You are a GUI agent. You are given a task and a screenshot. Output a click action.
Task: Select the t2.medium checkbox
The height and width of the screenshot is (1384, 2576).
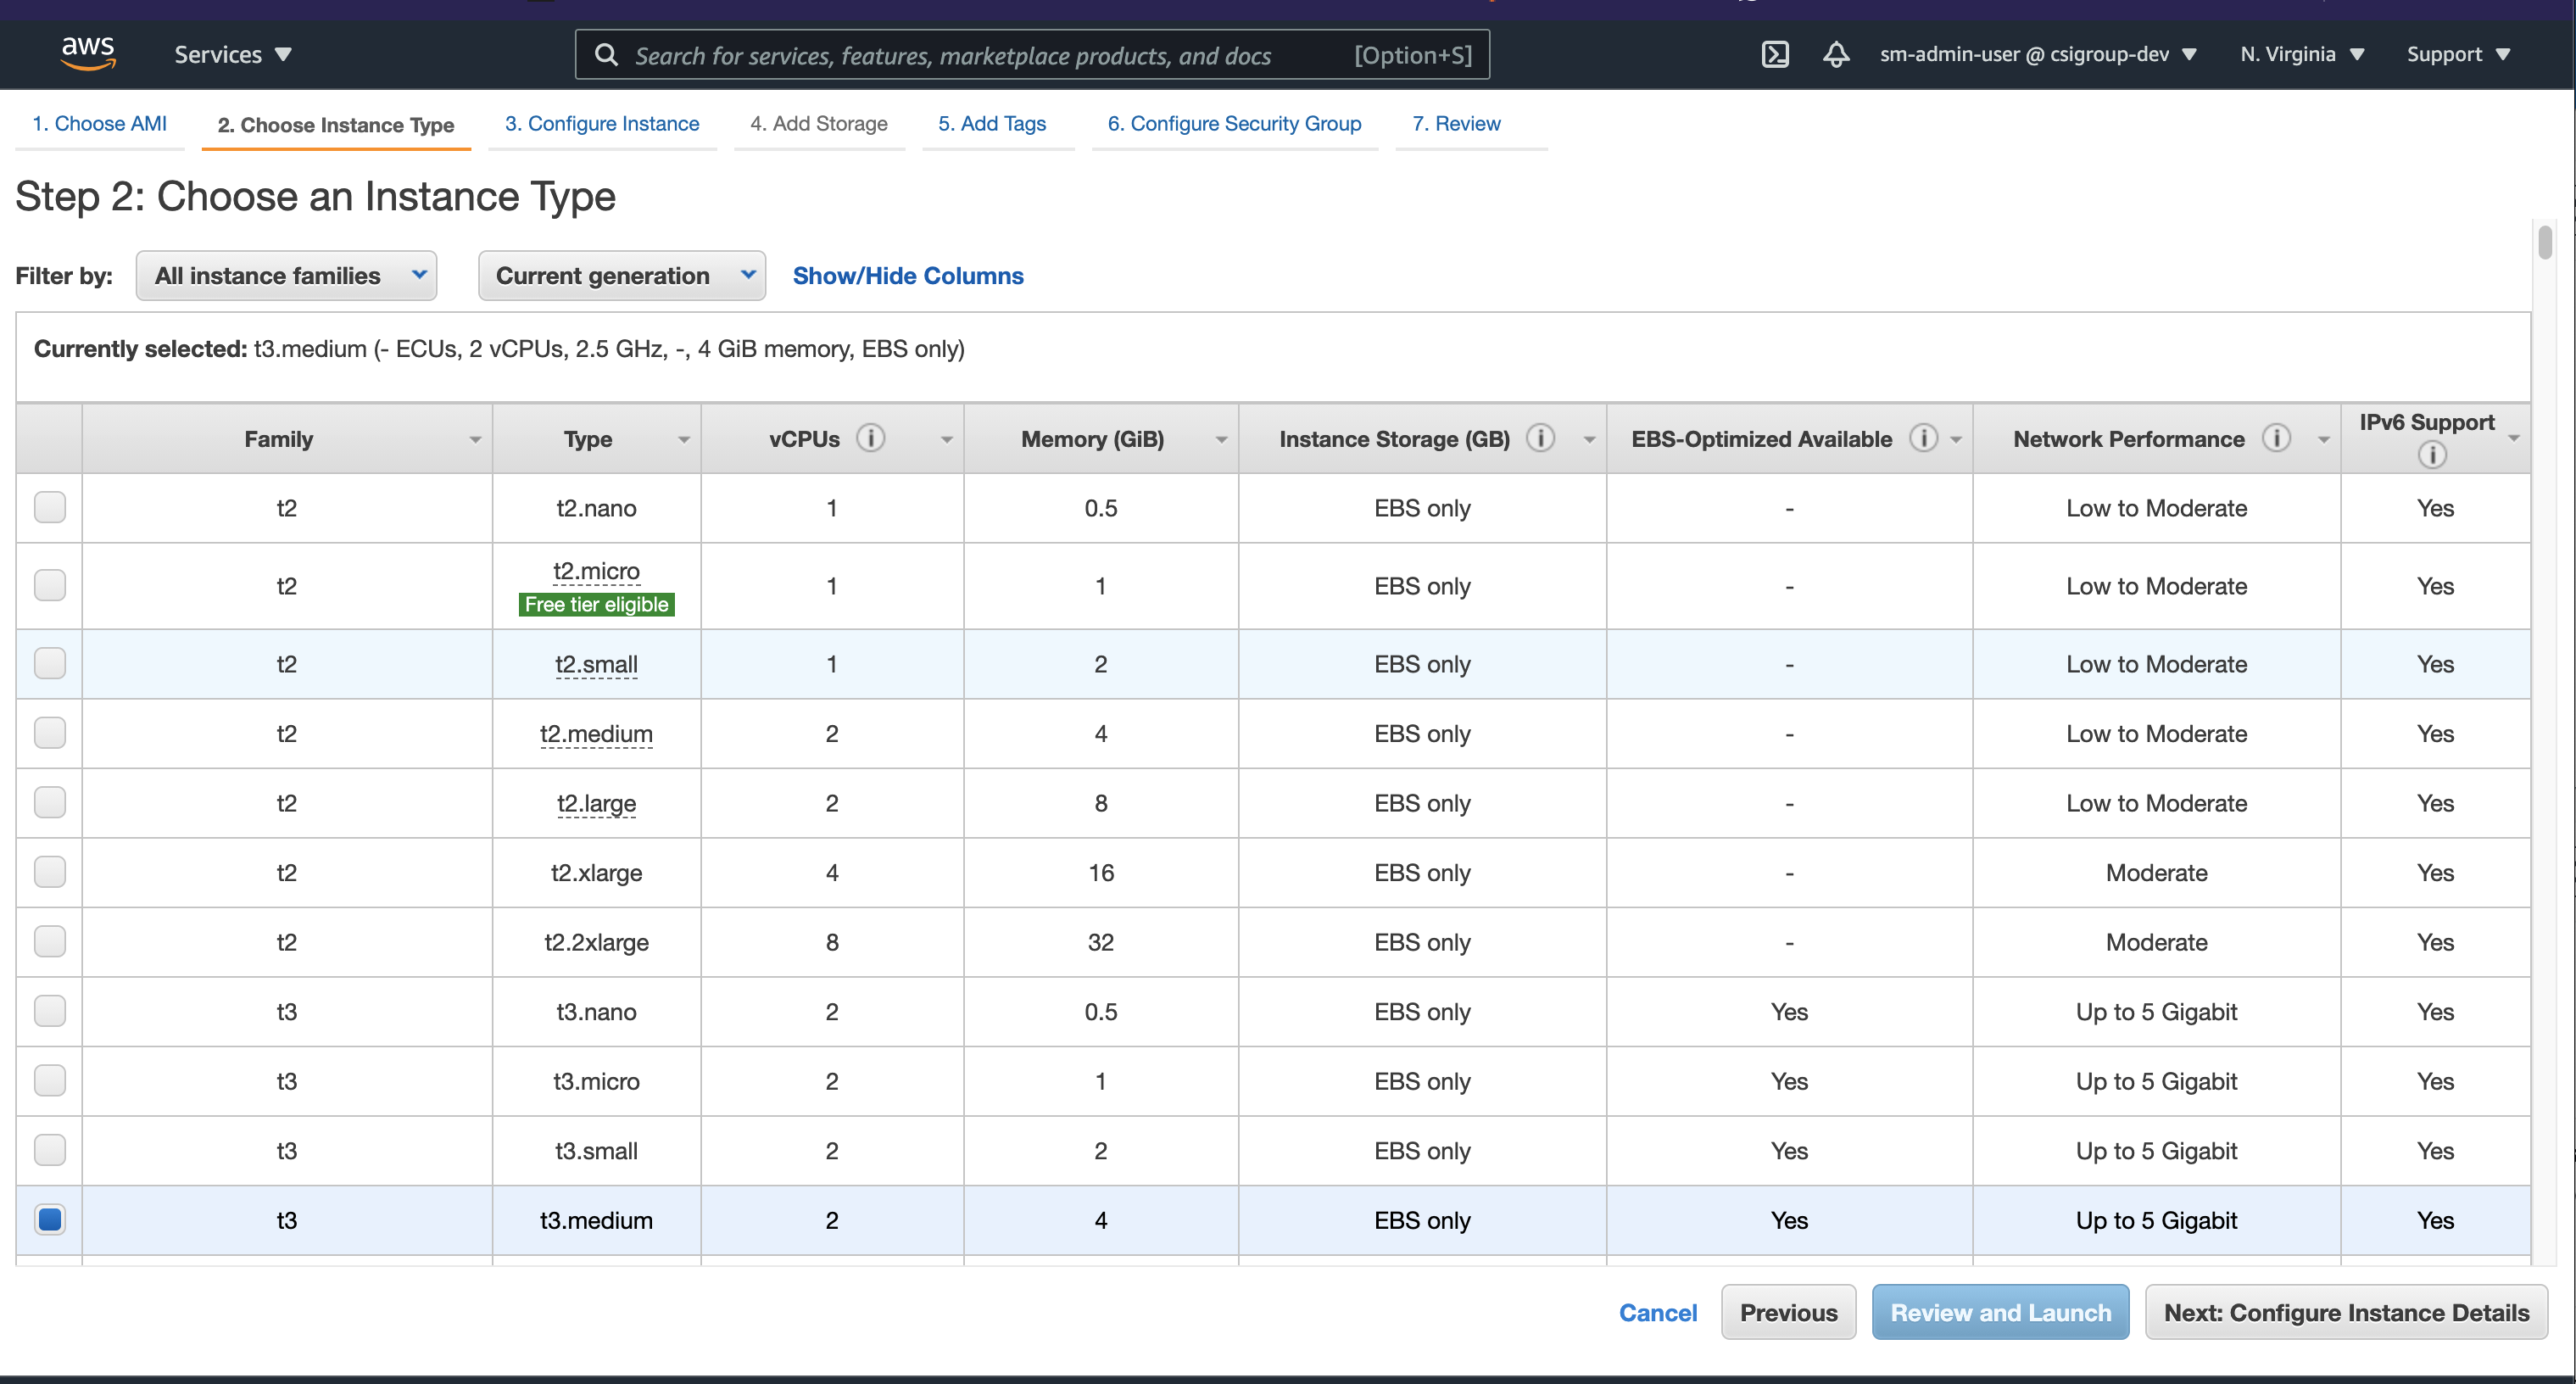pos(49,733)
